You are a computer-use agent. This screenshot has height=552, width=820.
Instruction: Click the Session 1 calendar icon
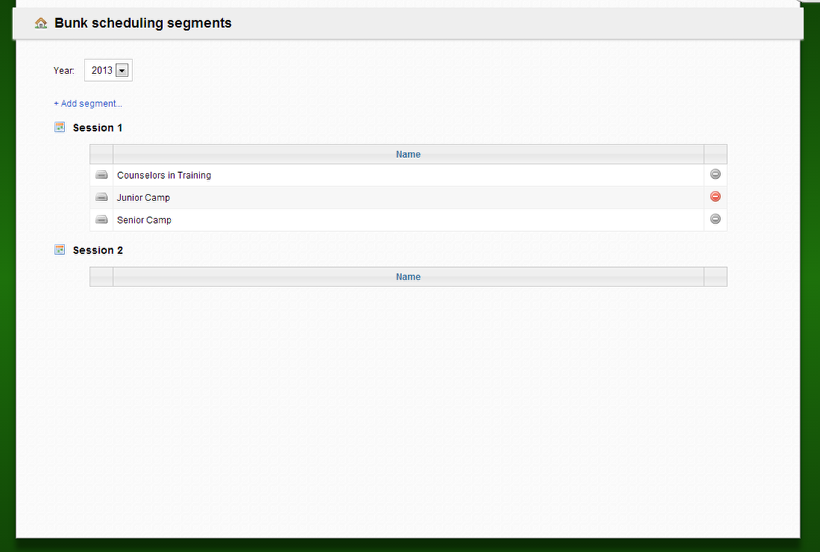60,127
